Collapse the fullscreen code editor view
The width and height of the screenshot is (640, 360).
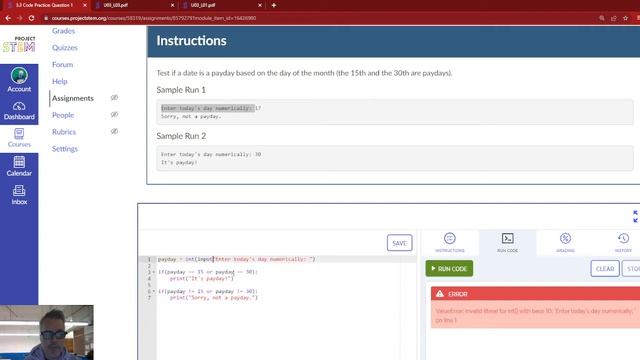point(635,216)
